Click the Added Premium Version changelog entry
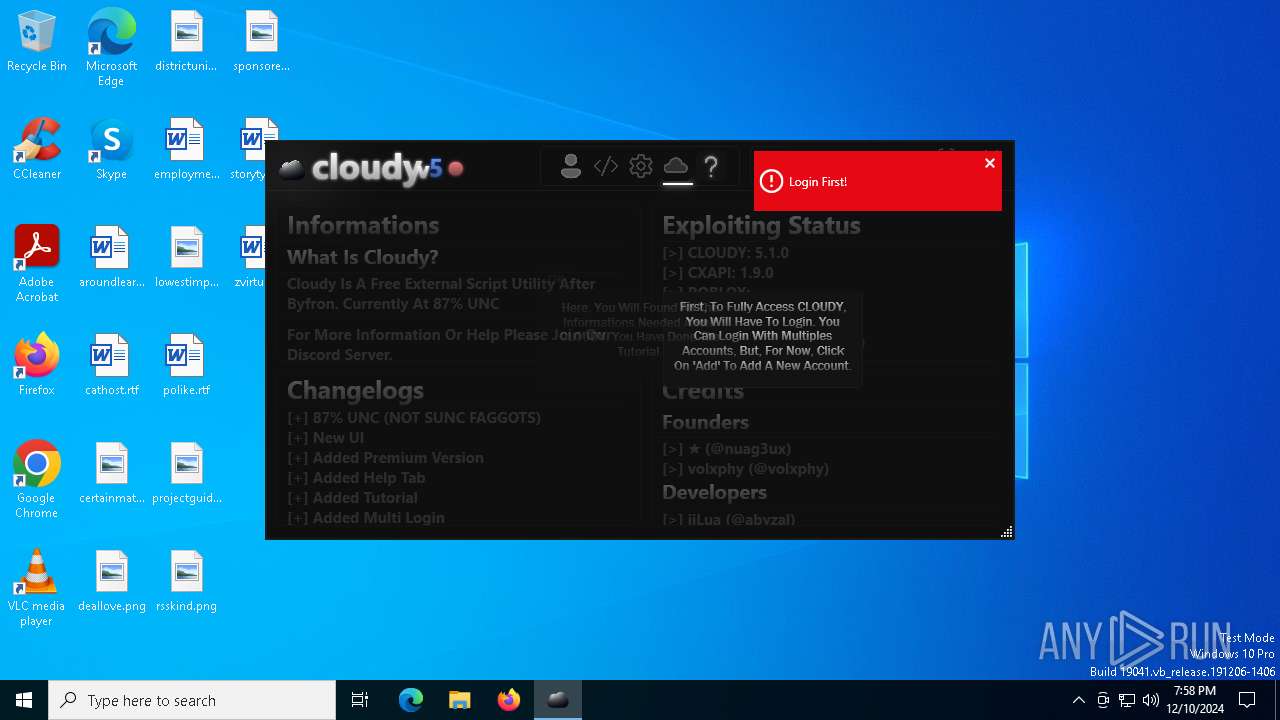Image resolution: width=1280 pixels, height=720 pixels. tap(385, 458)
